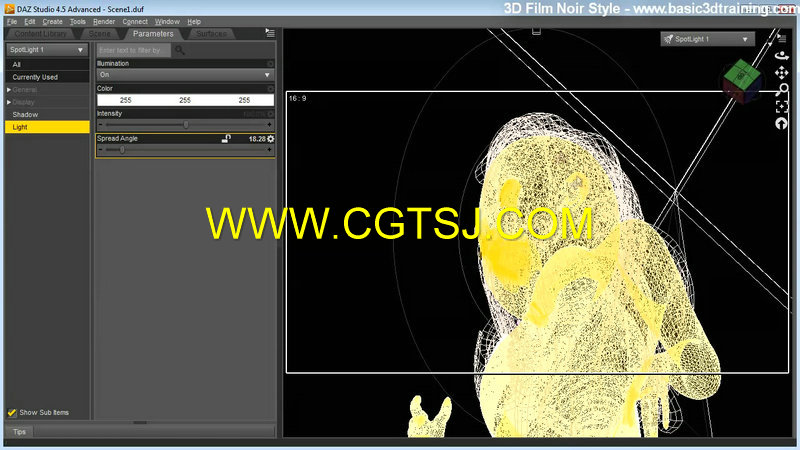Open Illumination property settings icon

[270, 64]
